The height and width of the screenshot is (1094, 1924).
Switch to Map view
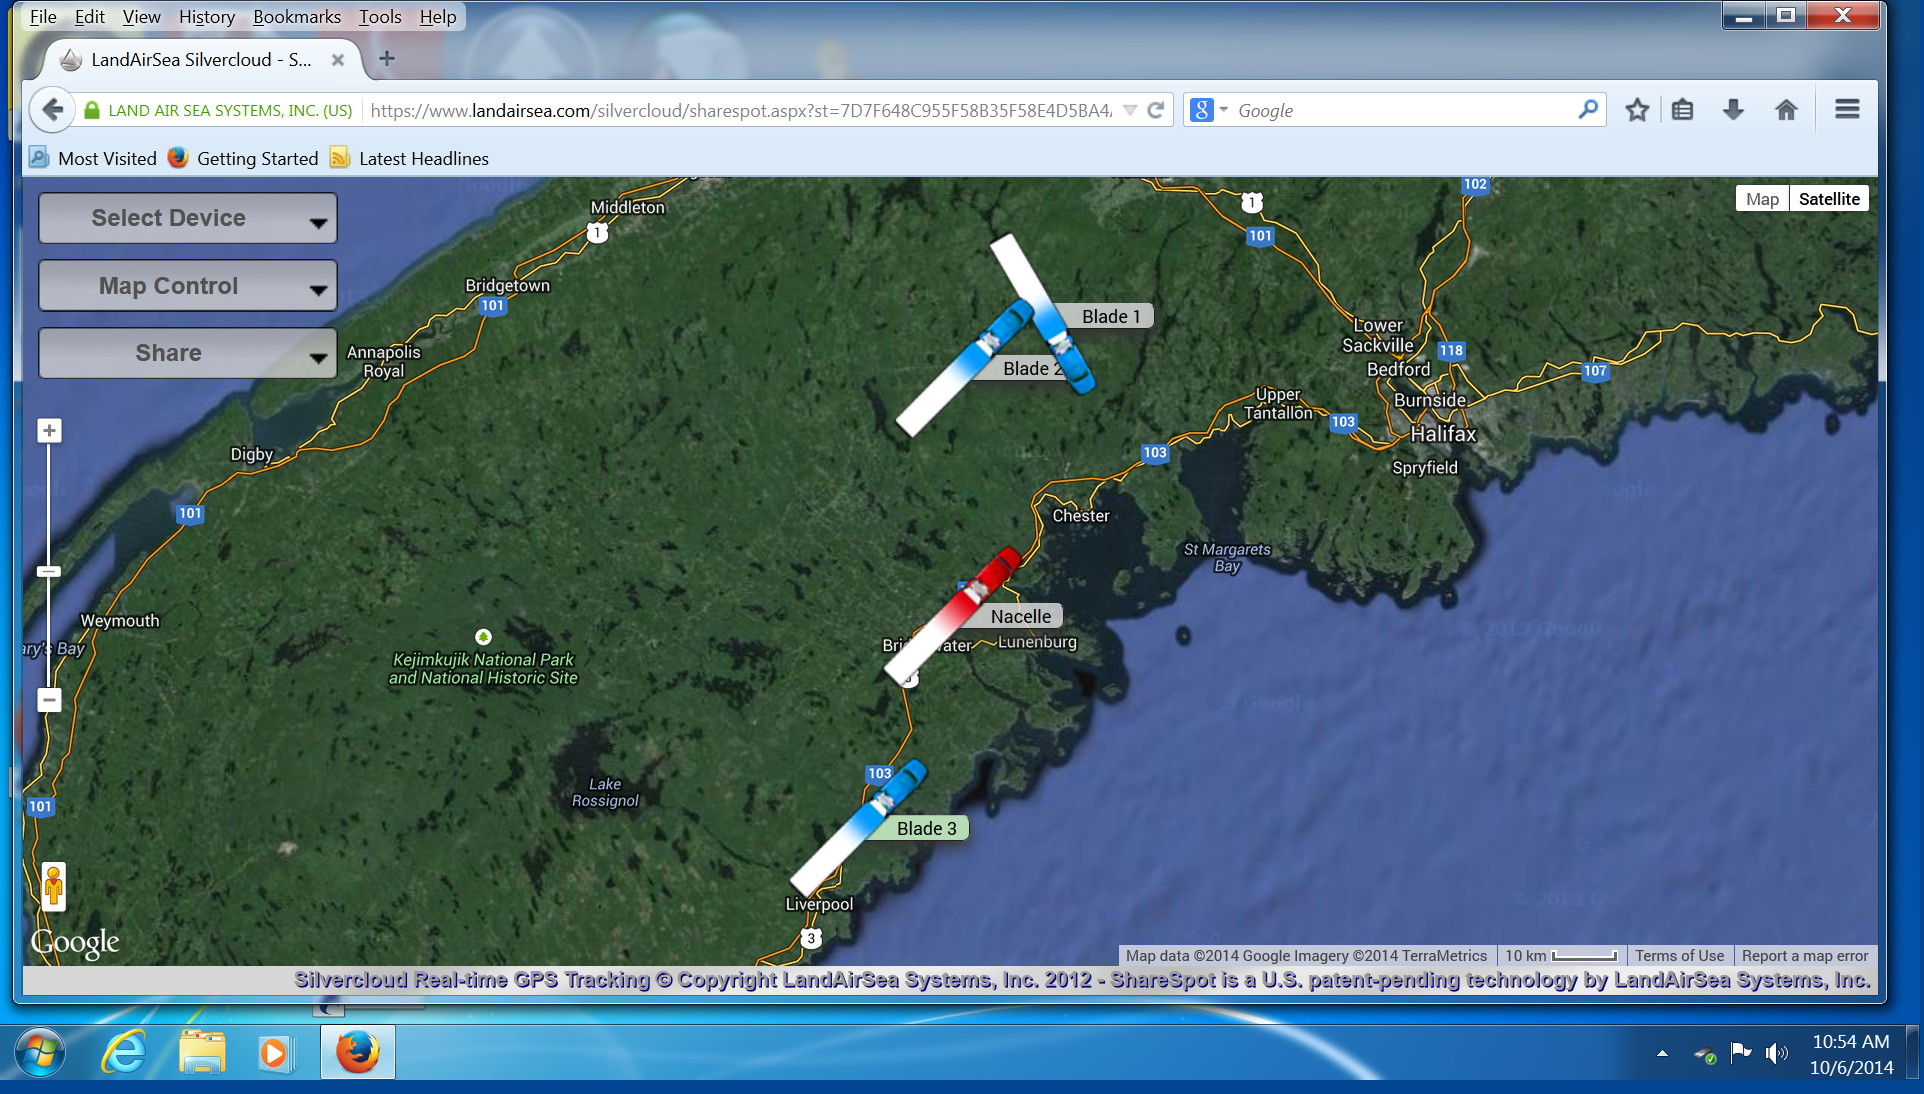[1762, 199]
